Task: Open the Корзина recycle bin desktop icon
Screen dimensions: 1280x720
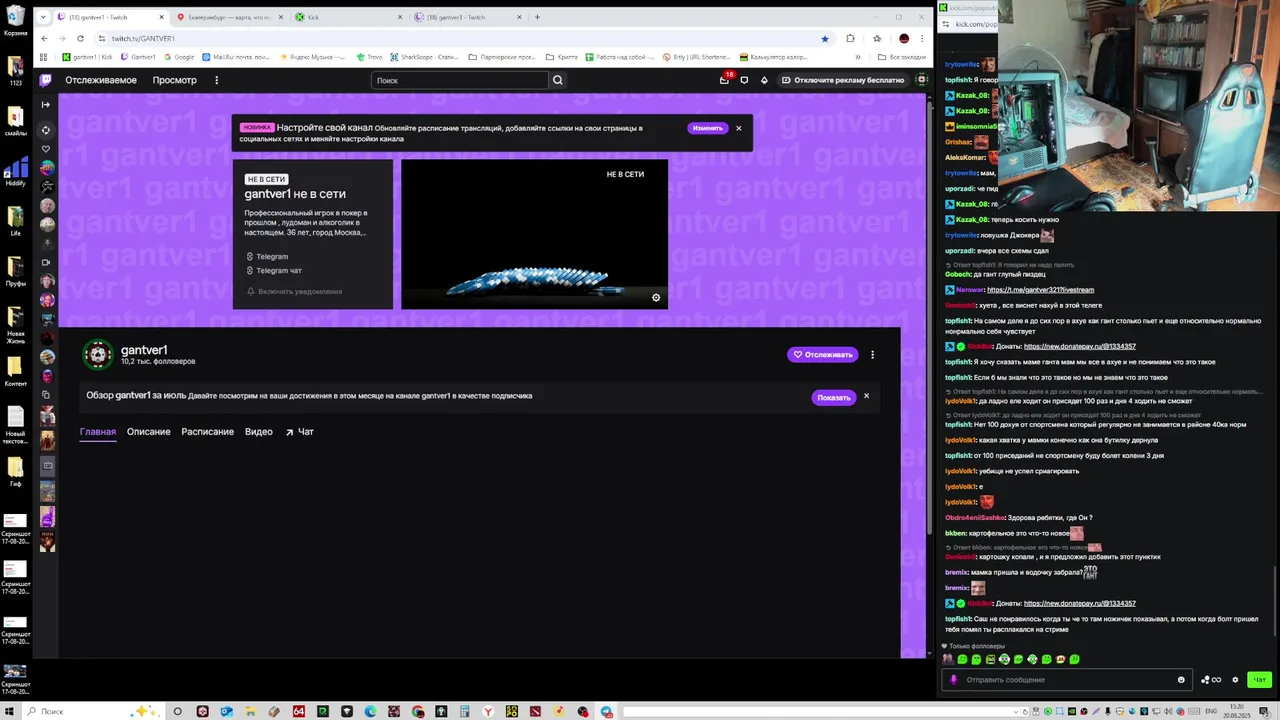Action: pos(15,20)
